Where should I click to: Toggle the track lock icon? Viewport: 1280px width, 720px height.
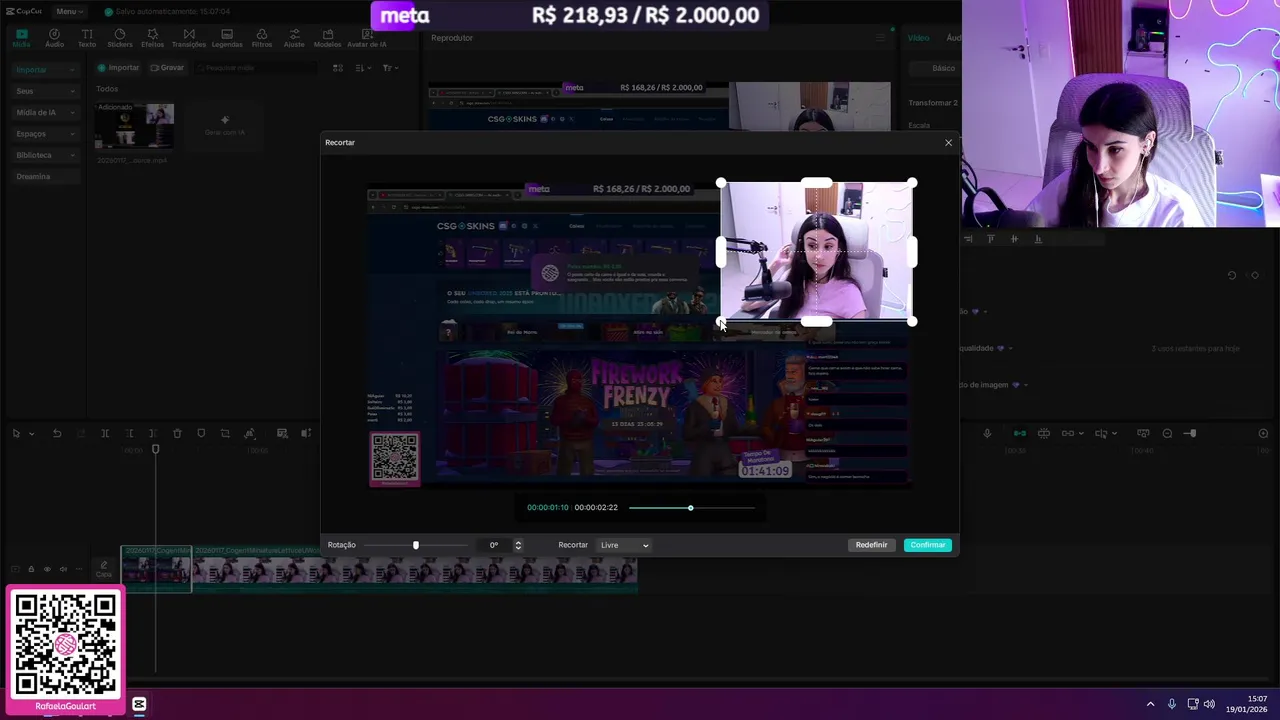coord(31,569)
